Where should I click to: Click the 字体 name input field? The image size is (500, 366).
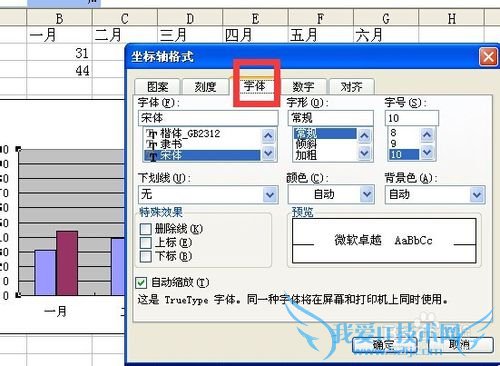208,118
